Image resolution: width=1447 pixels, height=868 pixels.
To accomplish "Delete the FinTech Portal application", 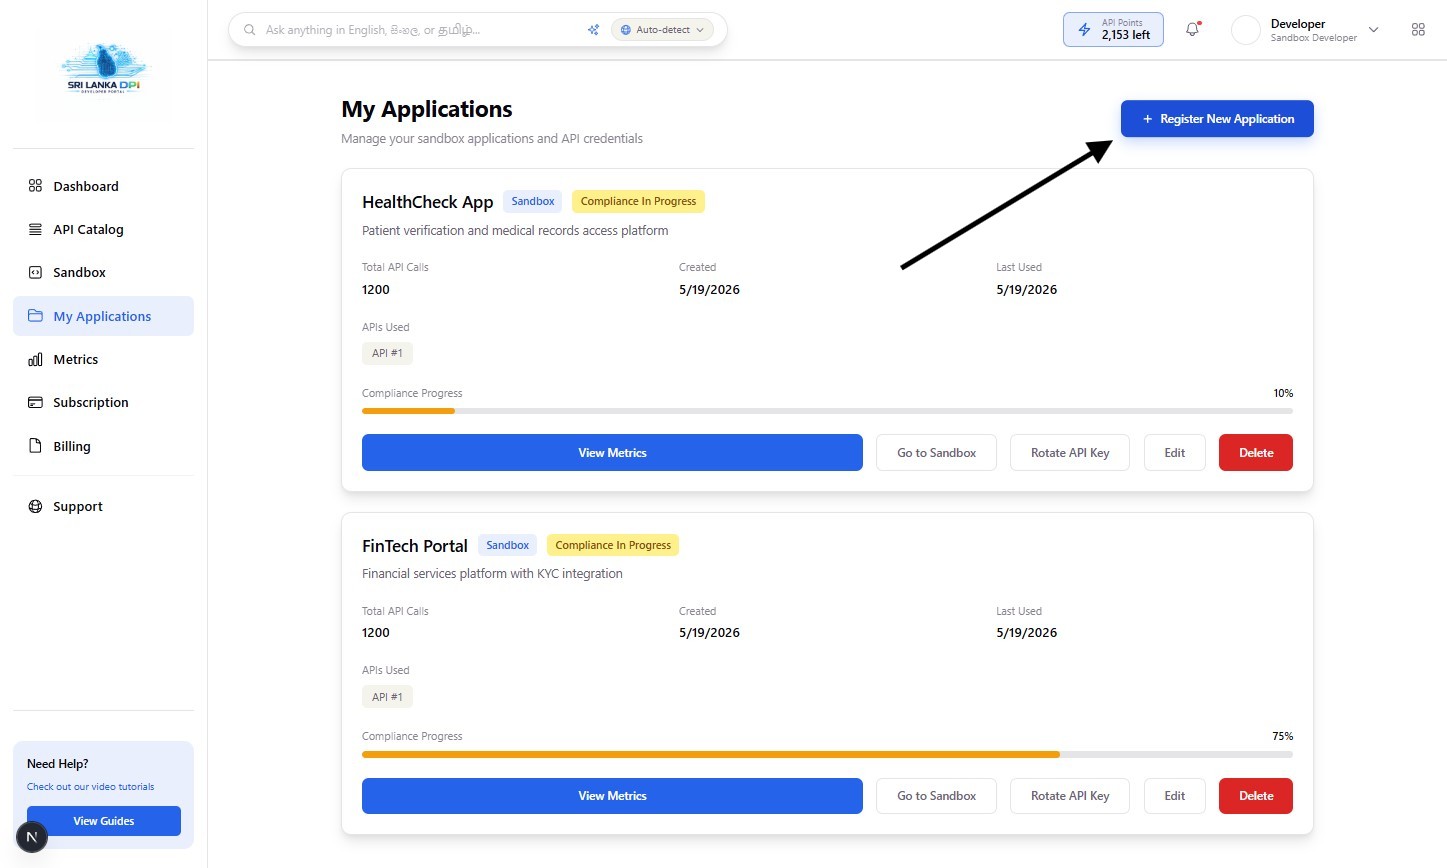I will [1256, 796].
